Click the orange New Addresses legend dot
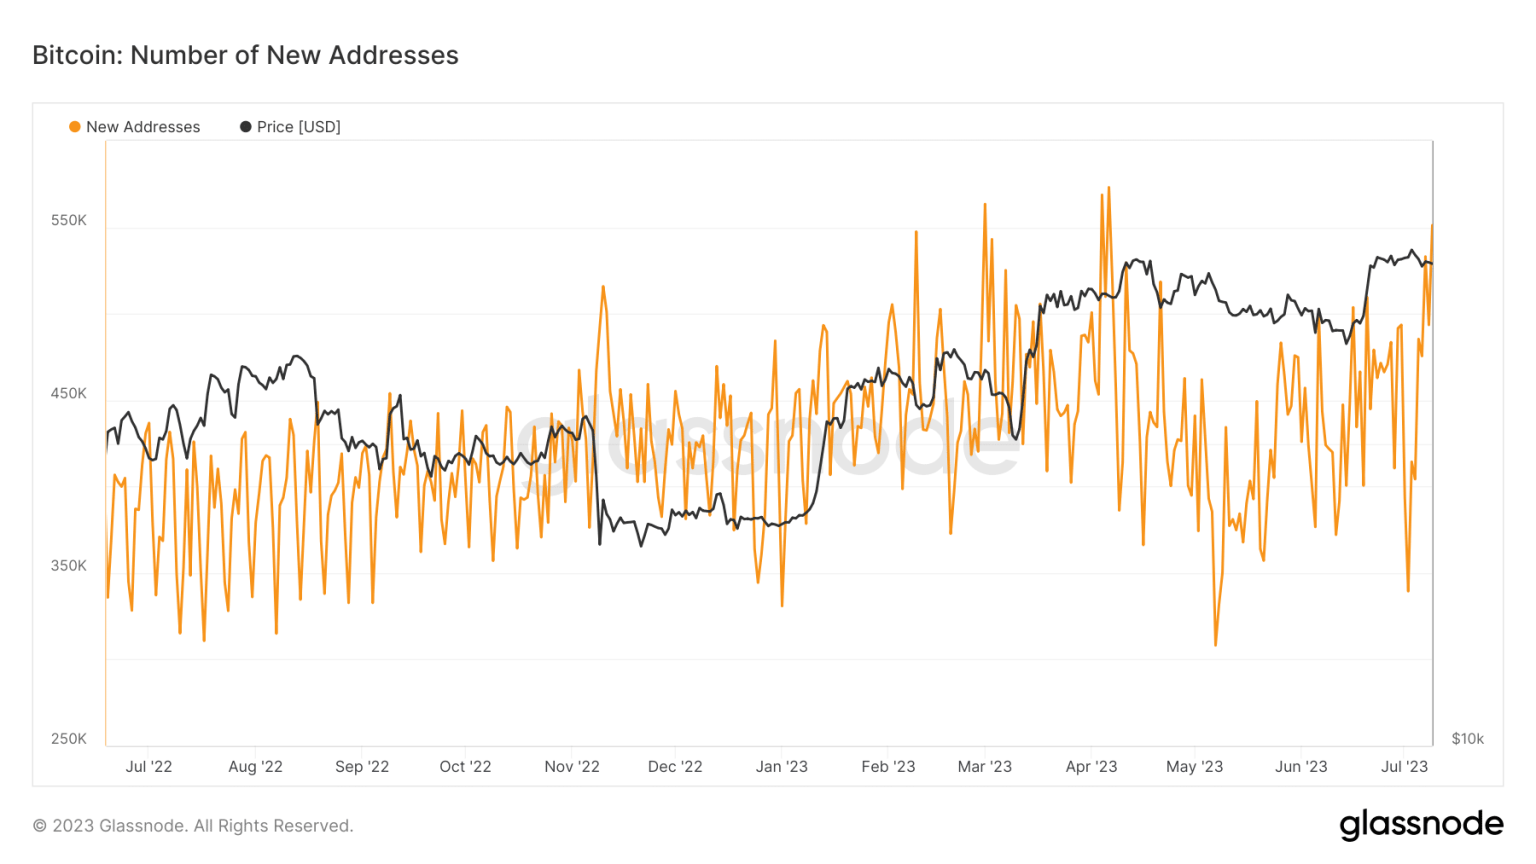This screenshot has width=1536, height=864. (75, 127)
